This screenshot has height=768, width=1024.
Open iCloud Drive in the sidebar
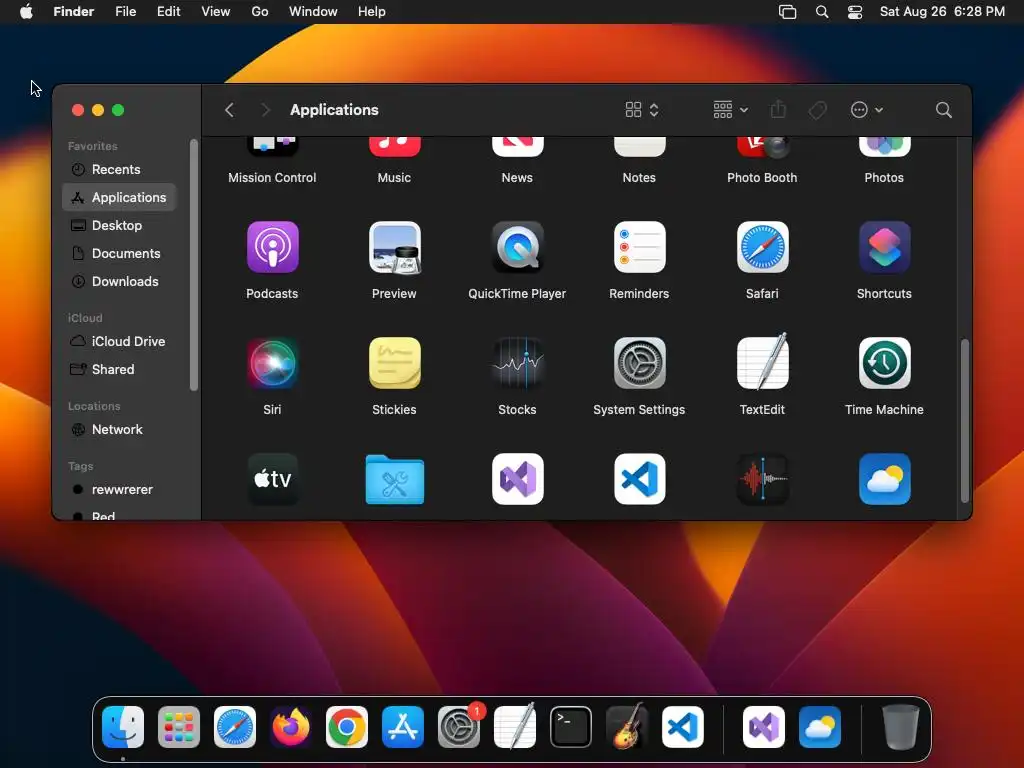(119, 342)
